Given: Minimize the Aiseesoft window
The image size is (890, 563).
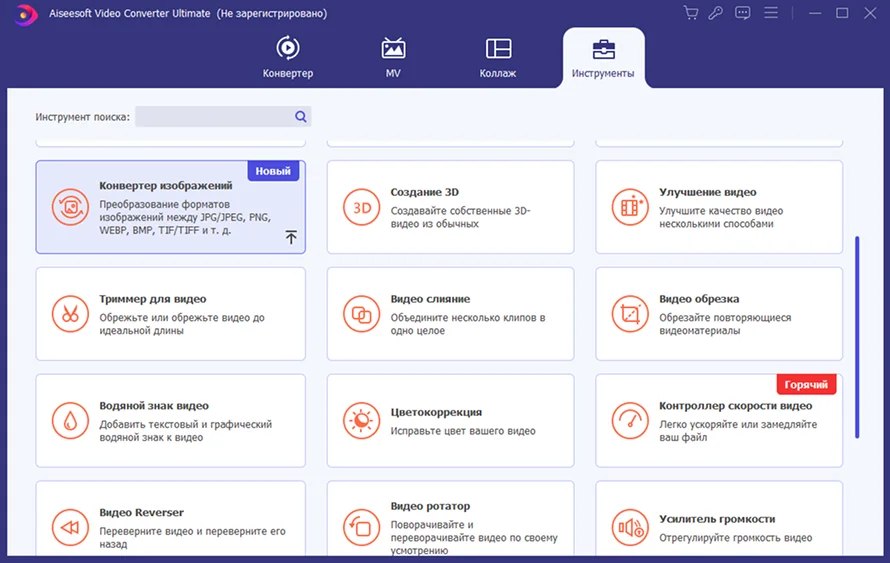Looking at the screenshot, I should click(815, 12).
